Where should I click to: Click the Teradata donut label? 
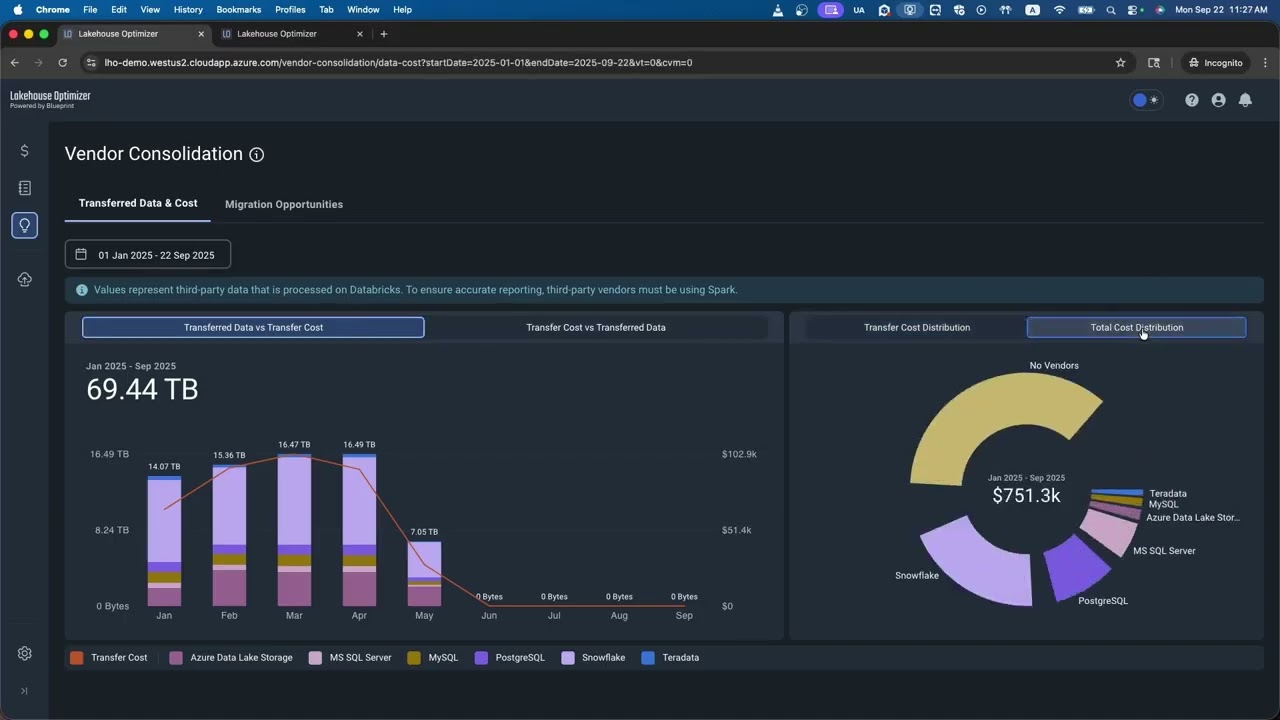1168,494
